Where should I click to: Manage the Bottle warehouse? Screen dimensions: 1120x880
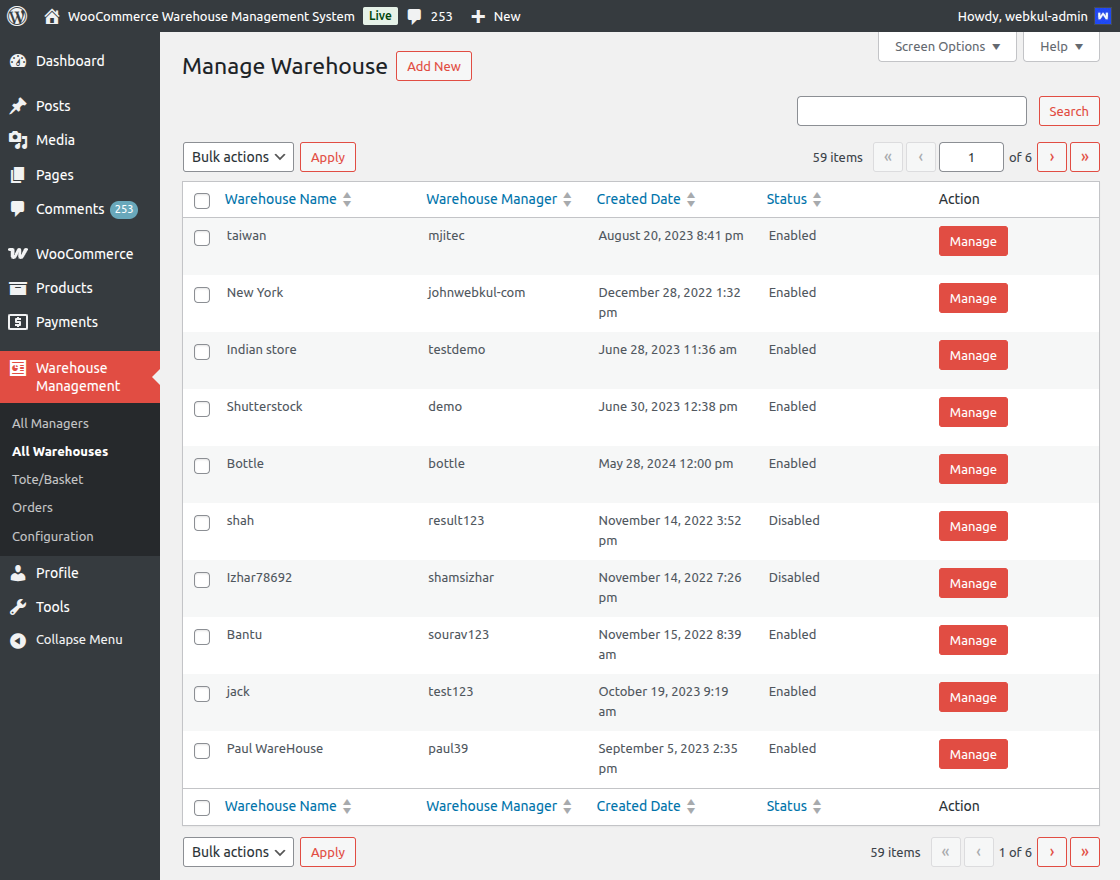[973, 469]
